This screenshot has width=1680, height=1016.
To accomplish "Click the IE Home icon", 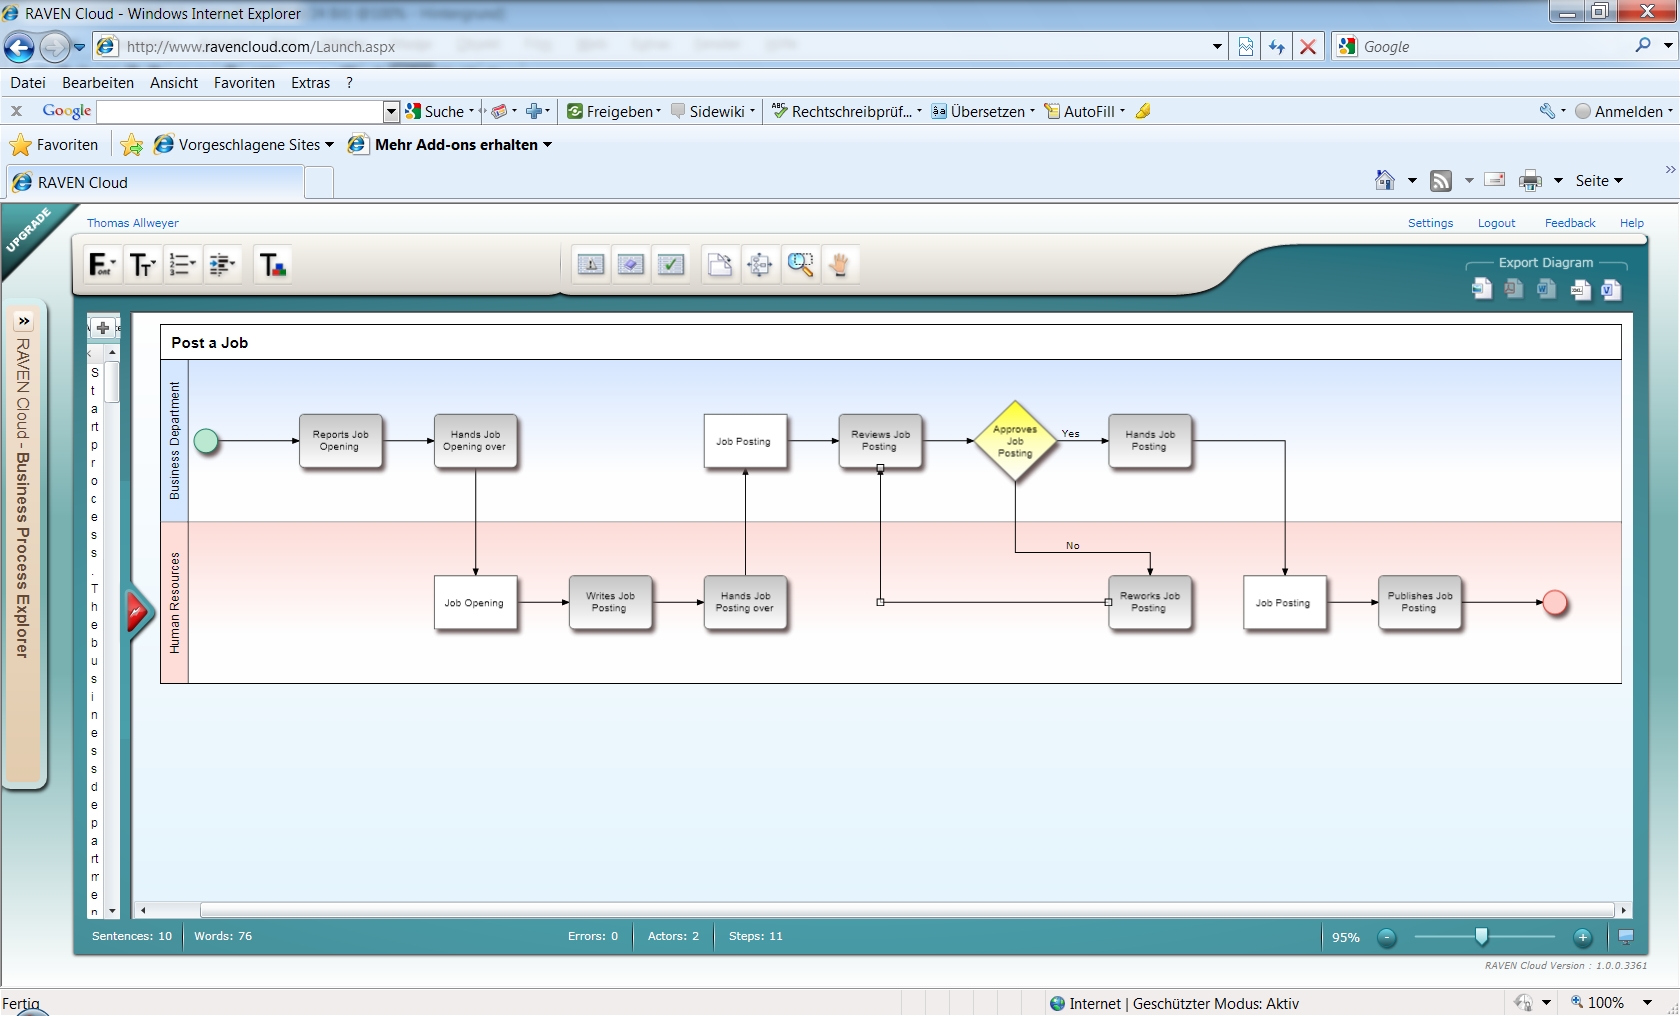I will (x=1385, y=180).
